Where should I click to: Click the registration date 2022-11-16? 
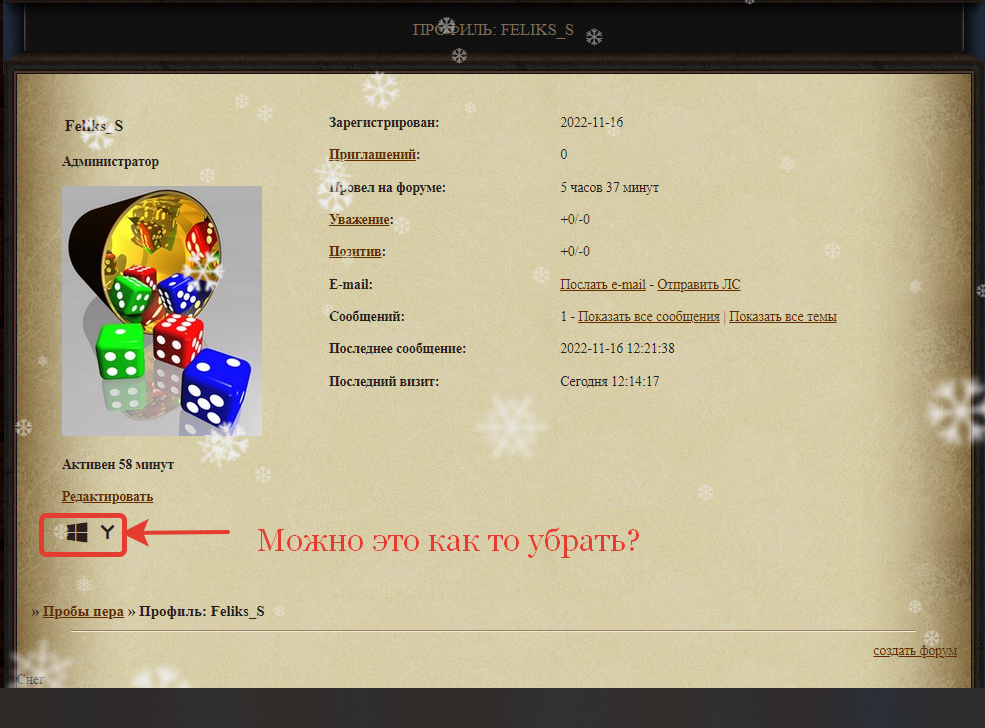pos(592,122)
